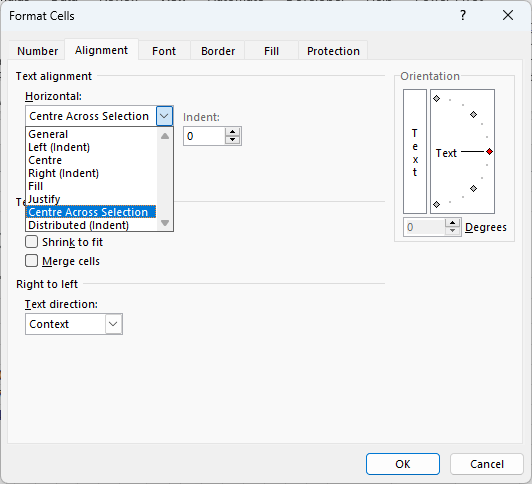Click the Help question mark icon
Image resolution: width=532 pixels, height=484 pixels.
tap(463, 15)
